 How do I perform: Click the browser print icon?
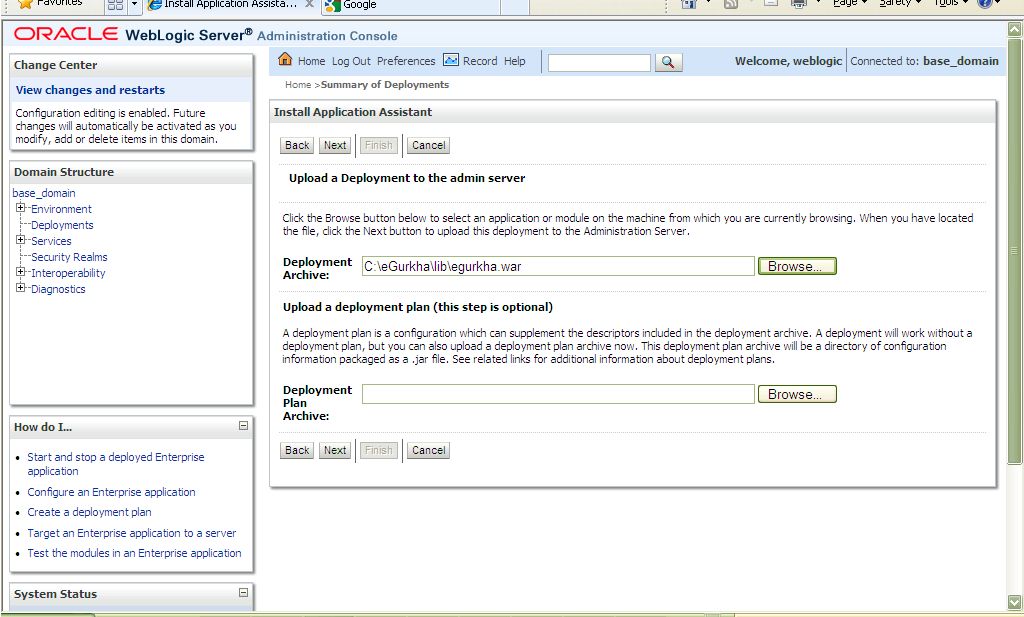[798, 3]
